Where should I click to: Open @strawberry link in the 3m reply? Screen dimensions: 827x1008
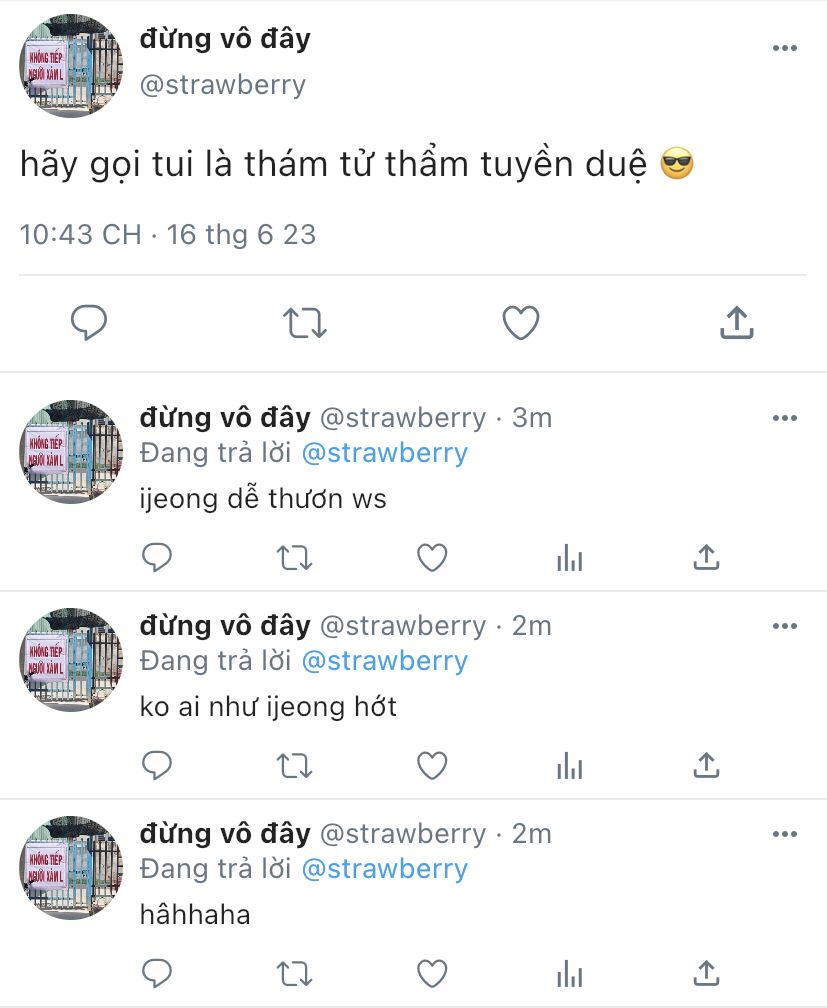point(385,453)
